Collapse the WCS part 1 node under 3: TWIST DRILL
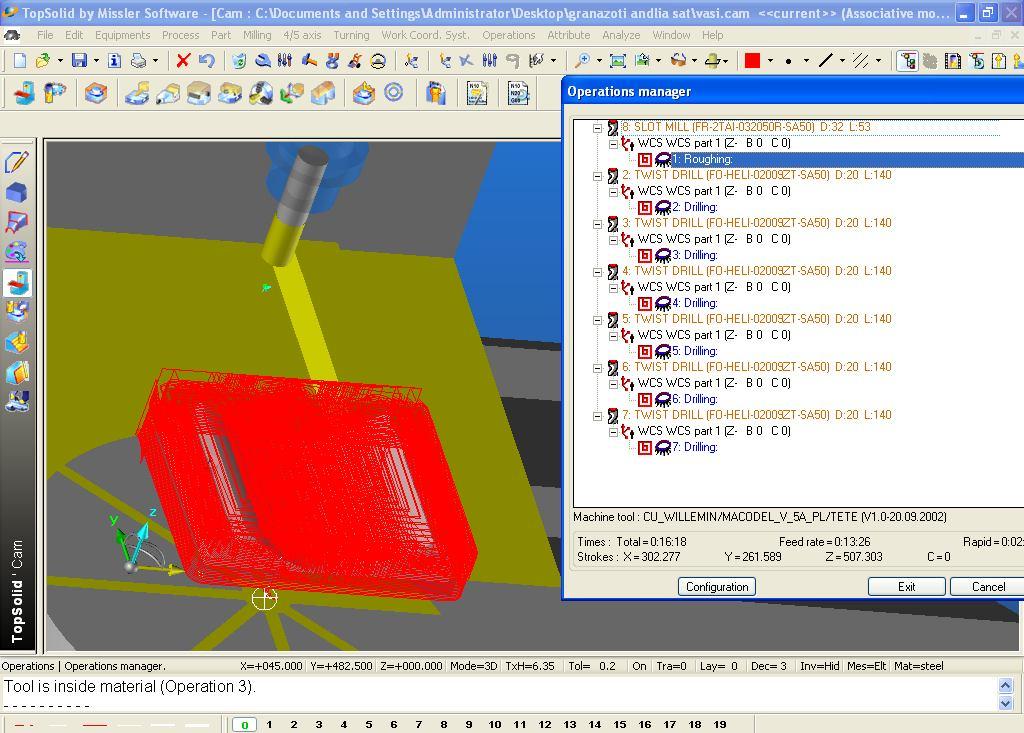 pos(613,240)
